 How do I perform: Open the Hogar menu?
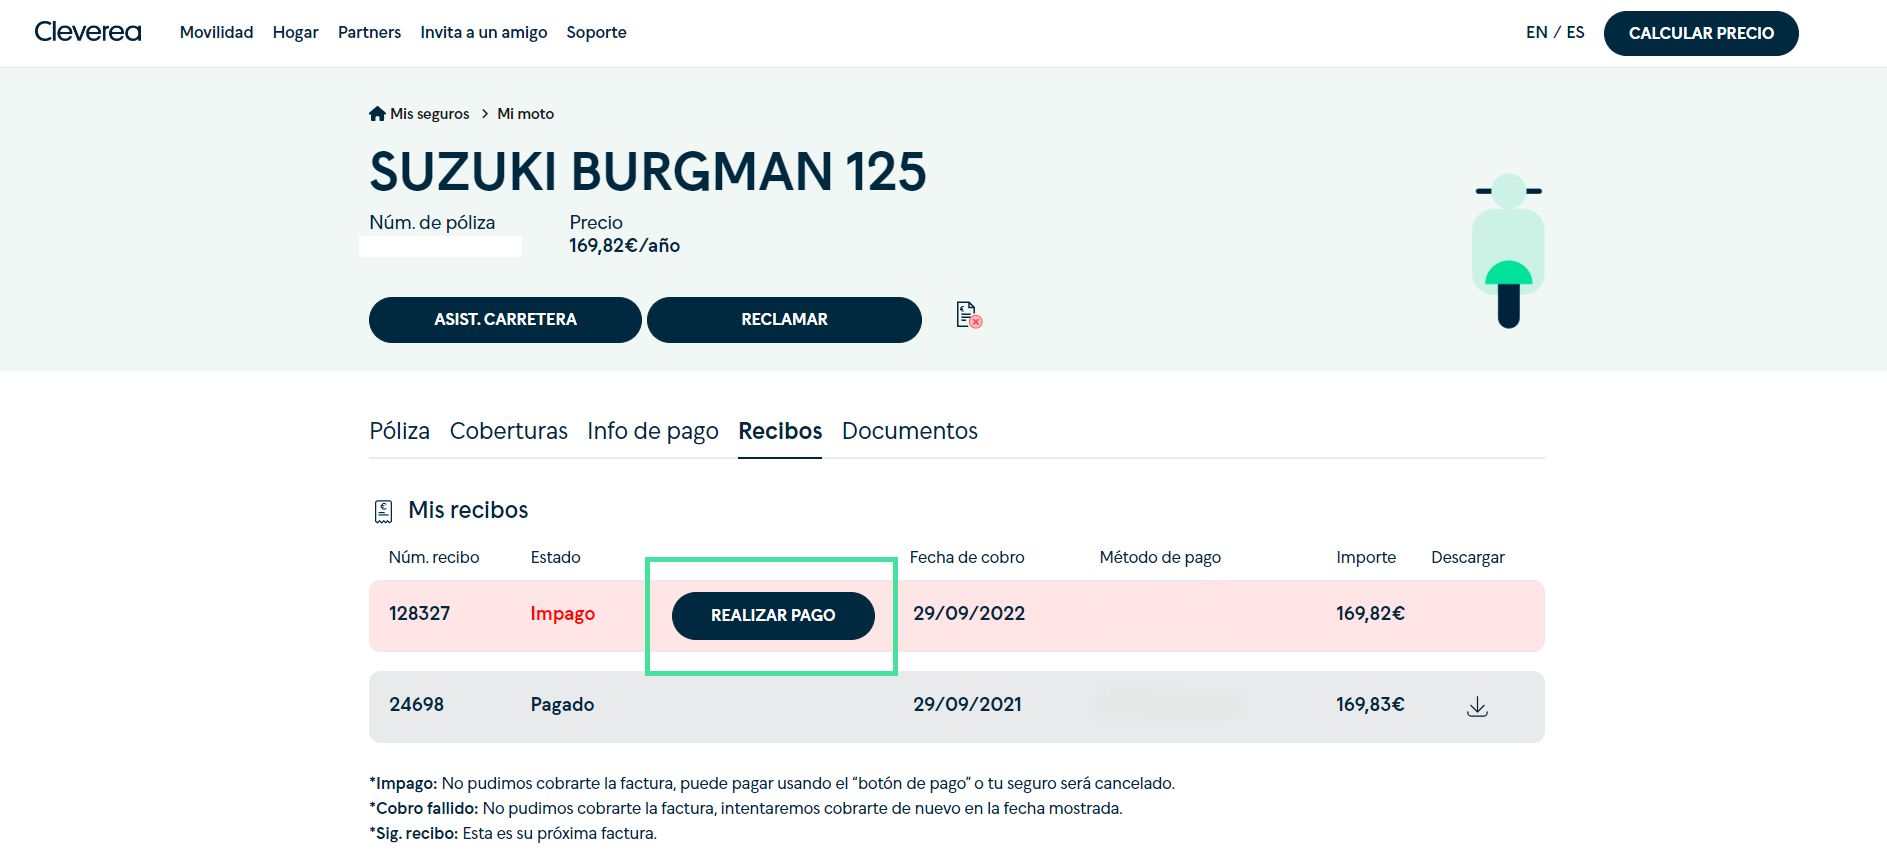(295, 32)
